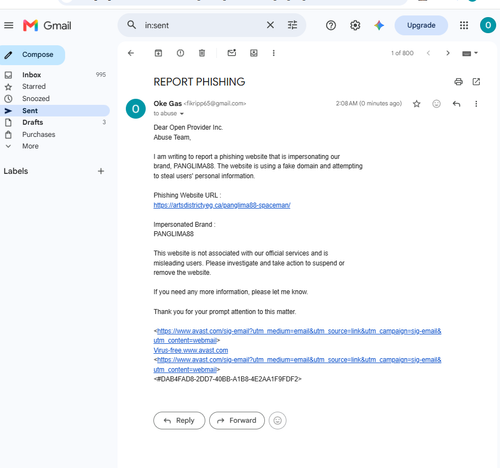
Task: Select the Sent folder
Action: click(x=55, y=111)
